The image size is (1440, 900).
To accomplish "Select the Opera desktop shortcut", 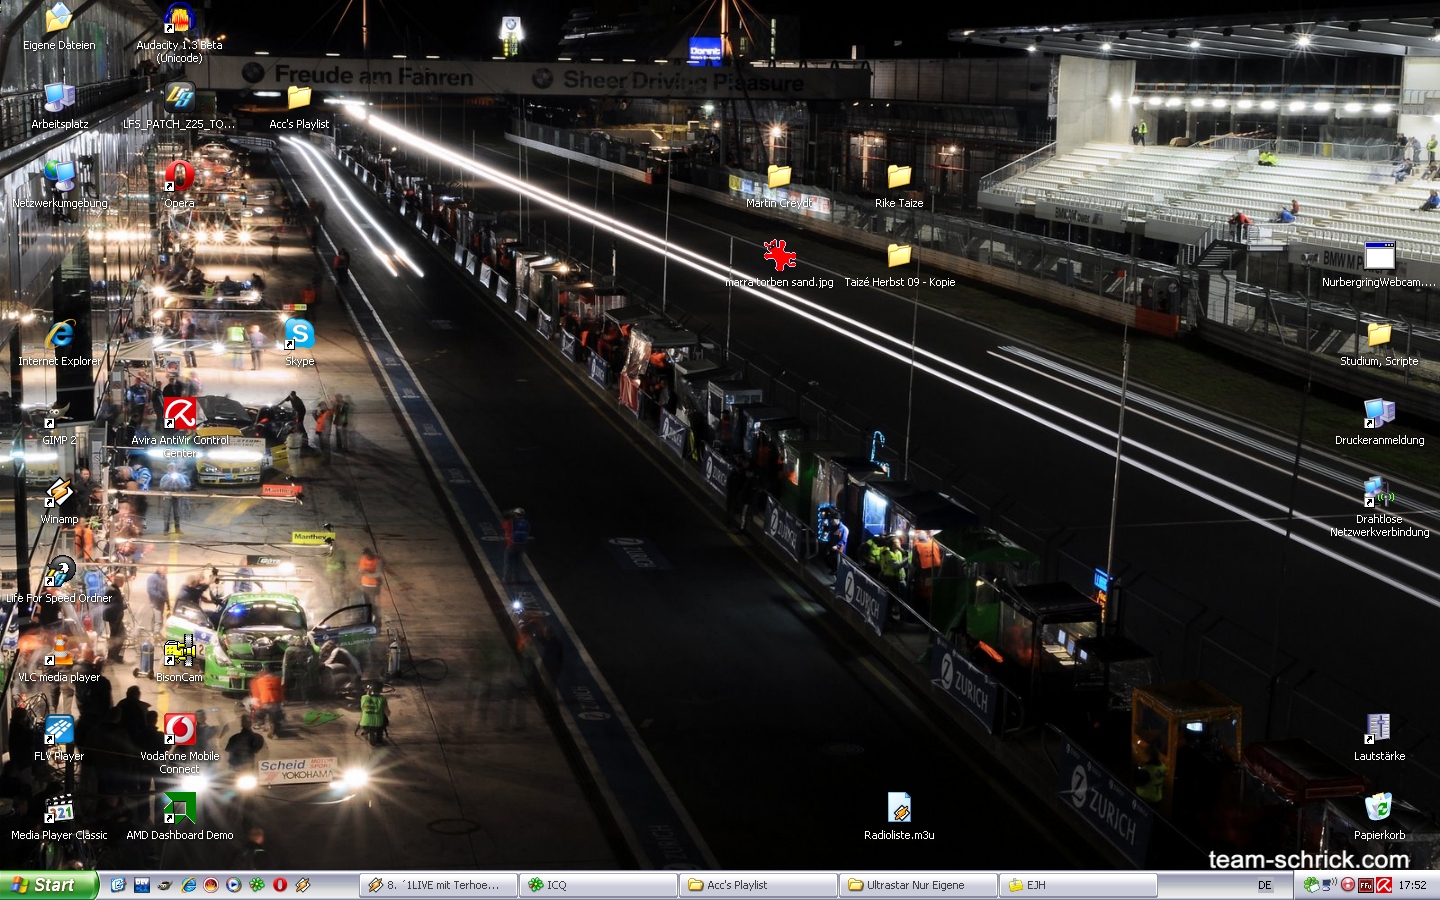I will coord(179,186).
